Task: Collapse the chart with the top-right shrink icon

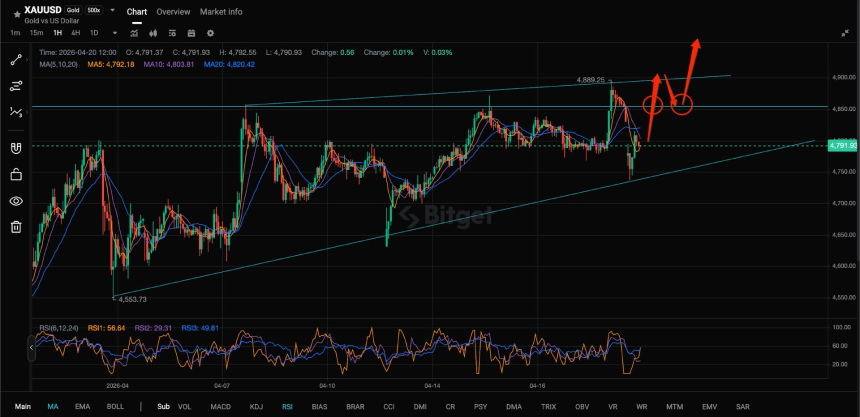Action: [x=845, y=33]
